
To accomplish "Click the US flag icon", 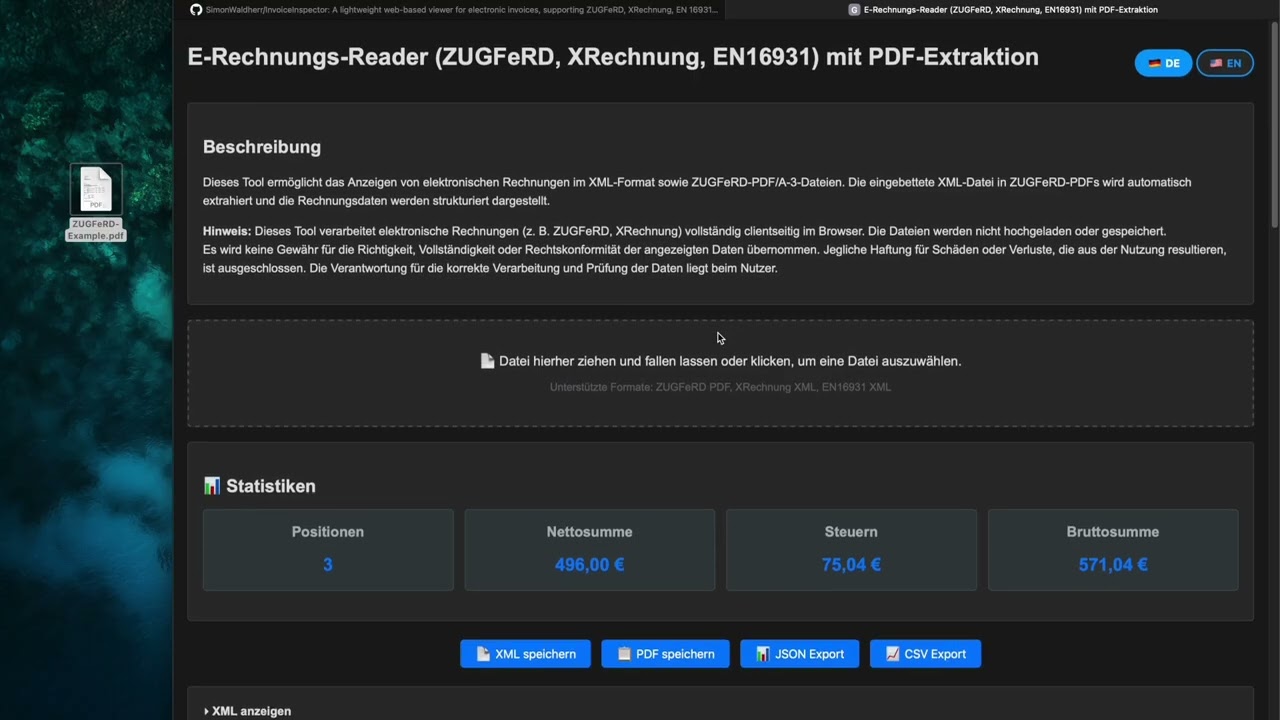I will point(1216,63).
